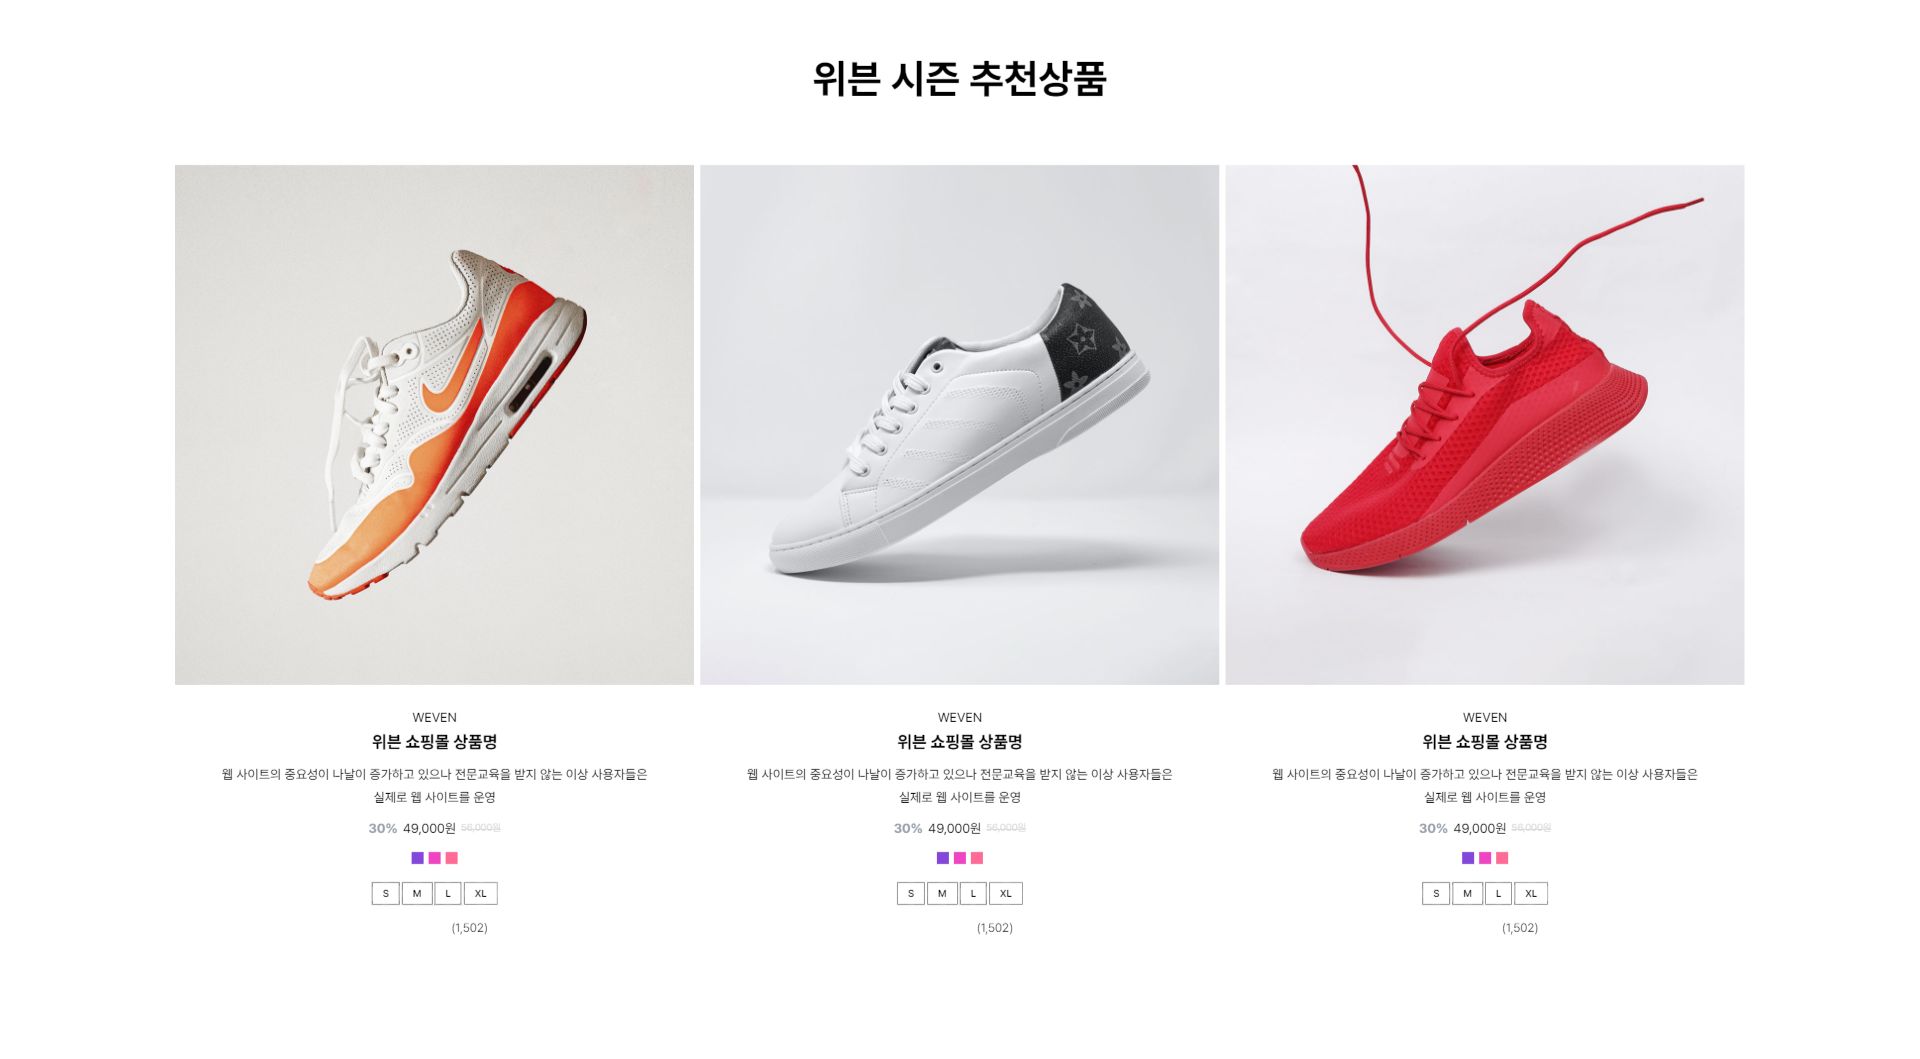This screenshot has height=1059, width=1920.
Task: Select magenta color swatch under first product
Action: [x=435, y=858]
